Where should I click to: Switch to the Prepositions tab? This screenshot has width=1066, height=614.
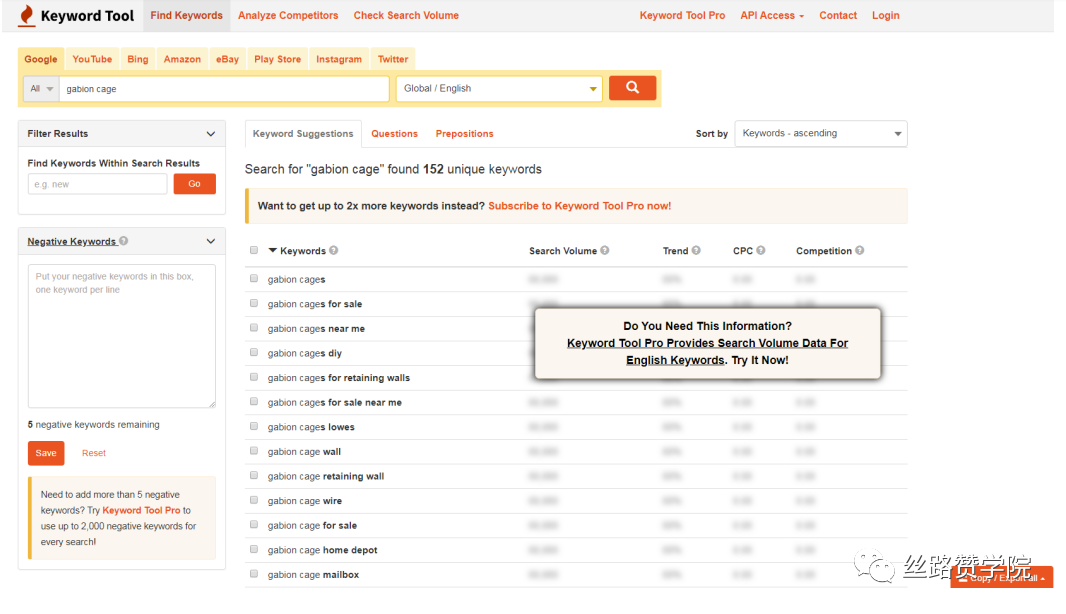coord(464,133)
